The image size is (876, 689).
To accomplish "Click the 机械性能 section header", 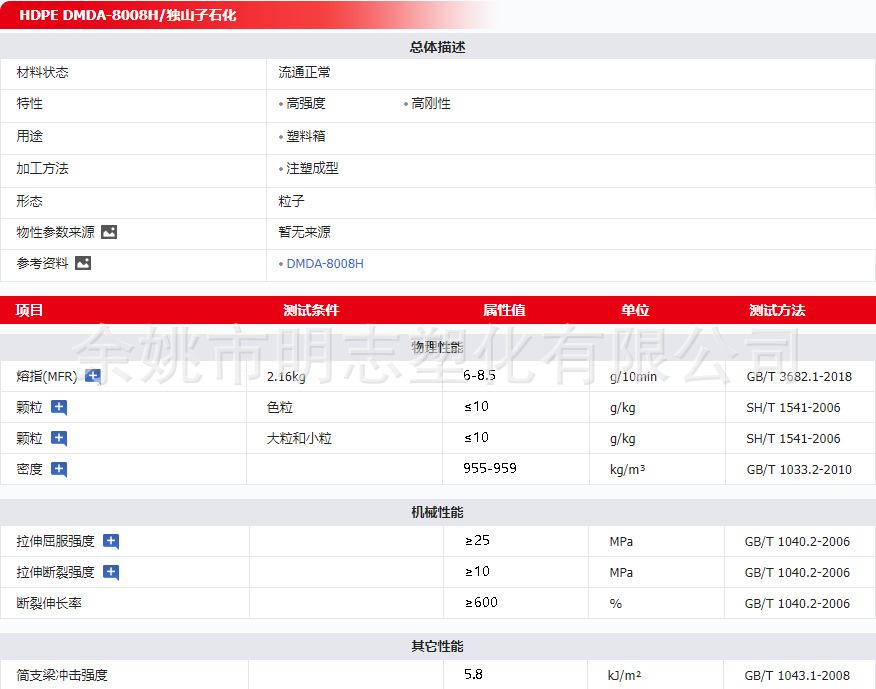I will tap(437, 512).
